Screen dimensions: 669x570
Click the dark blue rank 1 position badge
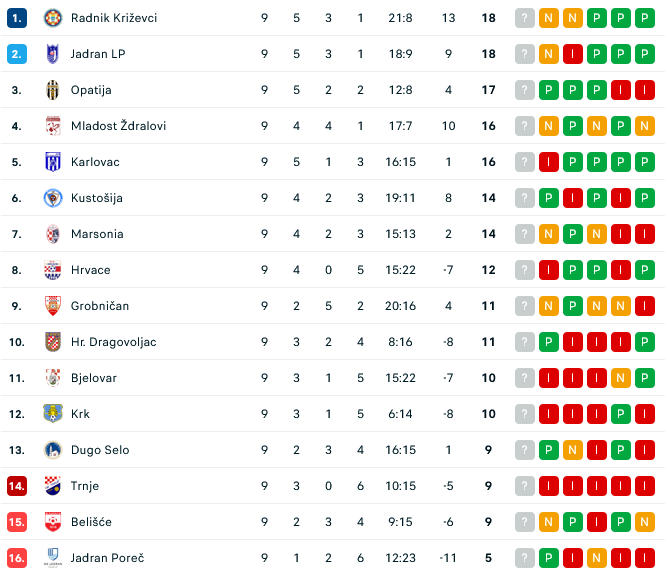click(x=17, y=18)
